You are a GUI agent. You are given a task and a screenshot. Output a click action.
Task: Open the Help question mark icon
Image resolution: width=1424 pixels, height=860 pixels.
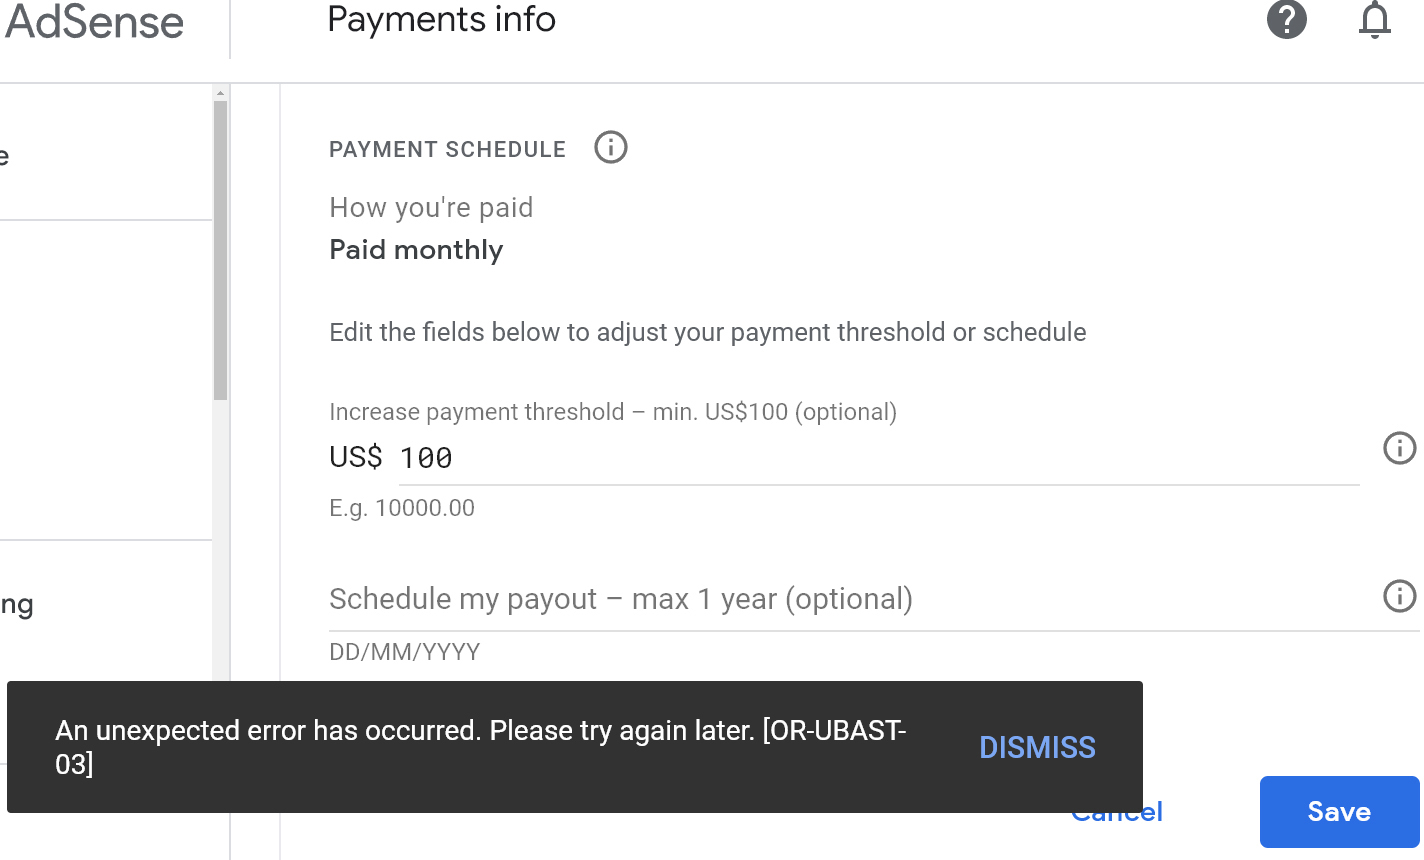tap(1287, 19)
